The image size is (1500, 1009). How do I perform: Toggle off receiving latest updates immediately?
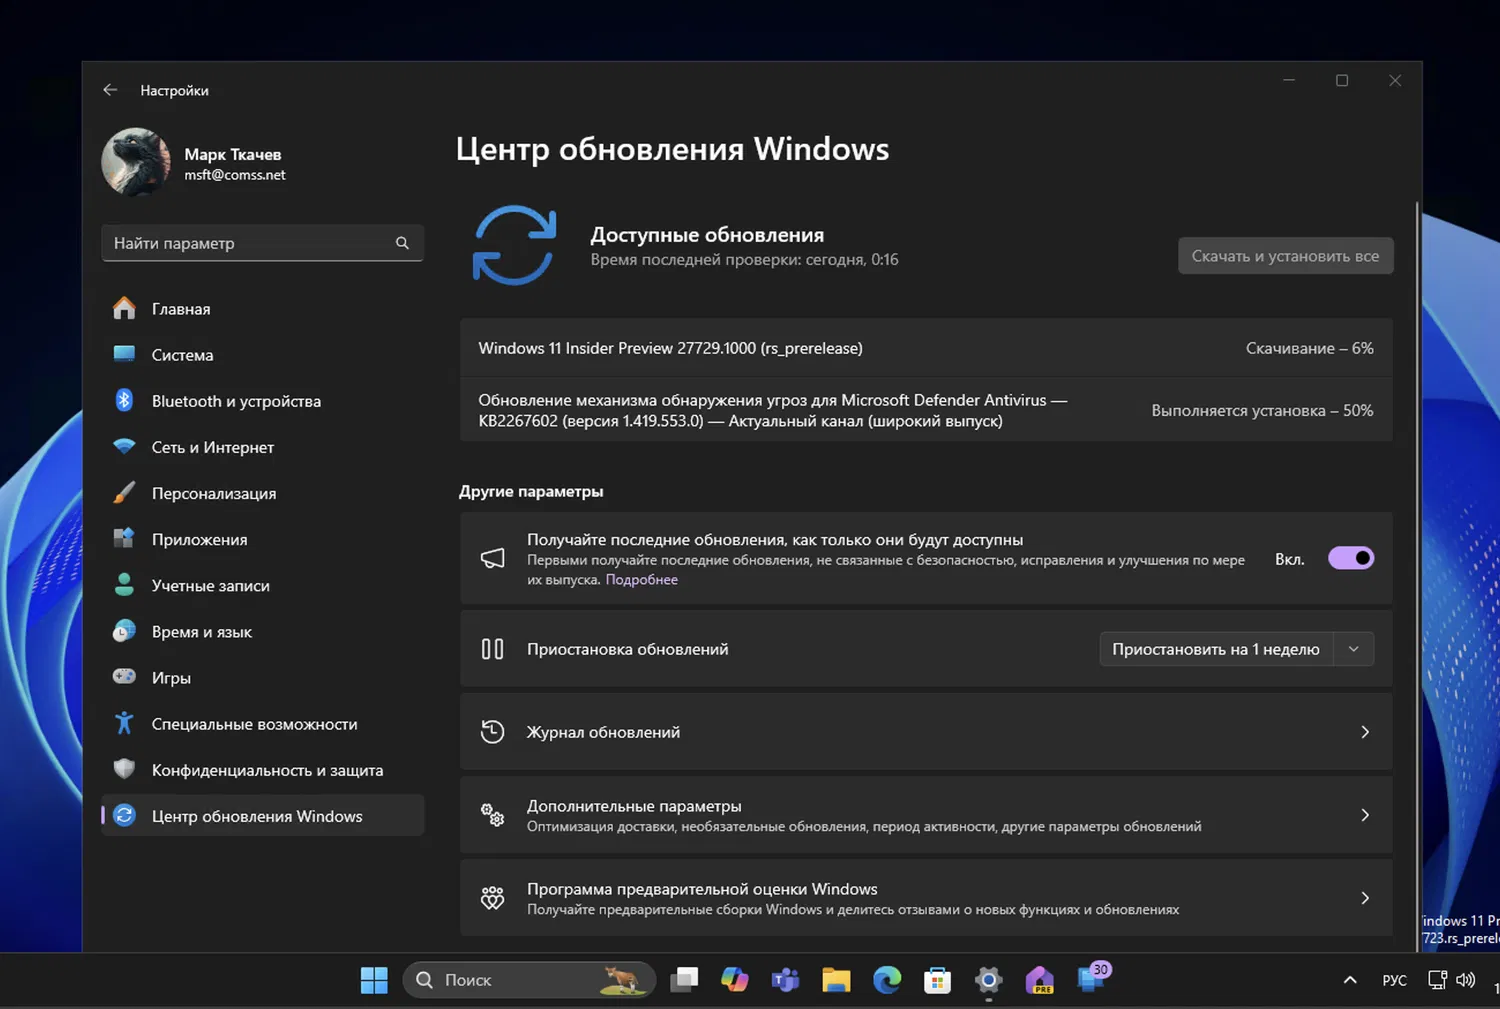click(1351, 557)
